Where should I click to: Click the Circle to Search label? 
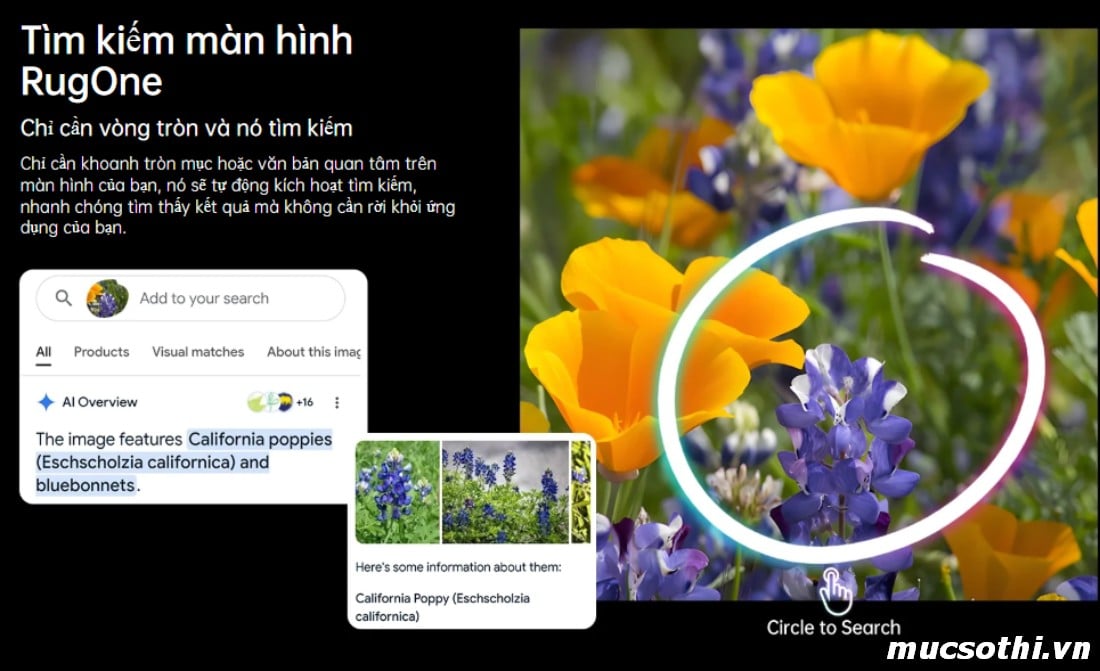[x=833, y=628]
